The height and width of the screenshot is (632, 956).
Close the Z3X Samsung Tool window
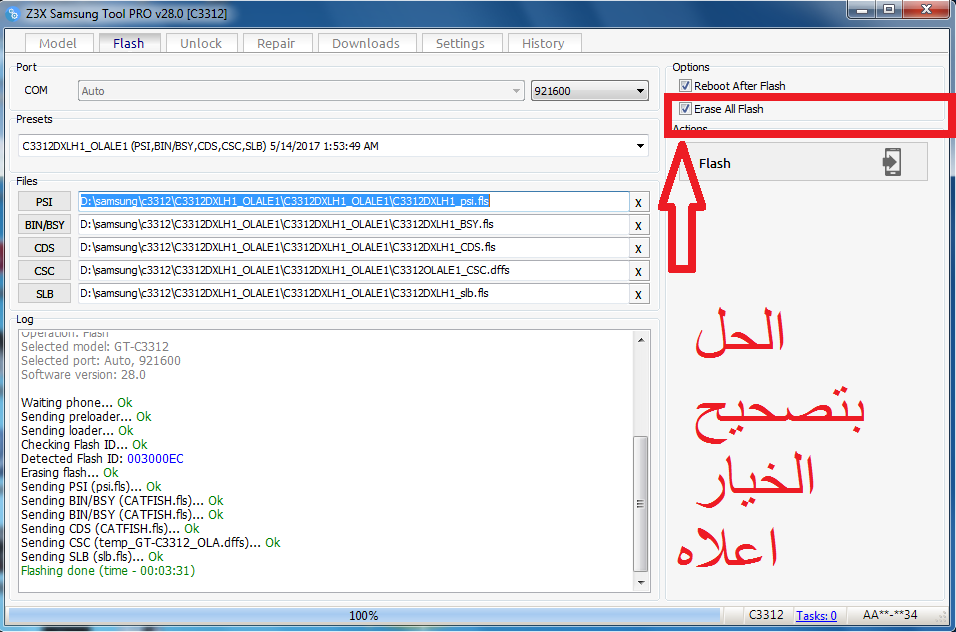(x=926, y=9)
